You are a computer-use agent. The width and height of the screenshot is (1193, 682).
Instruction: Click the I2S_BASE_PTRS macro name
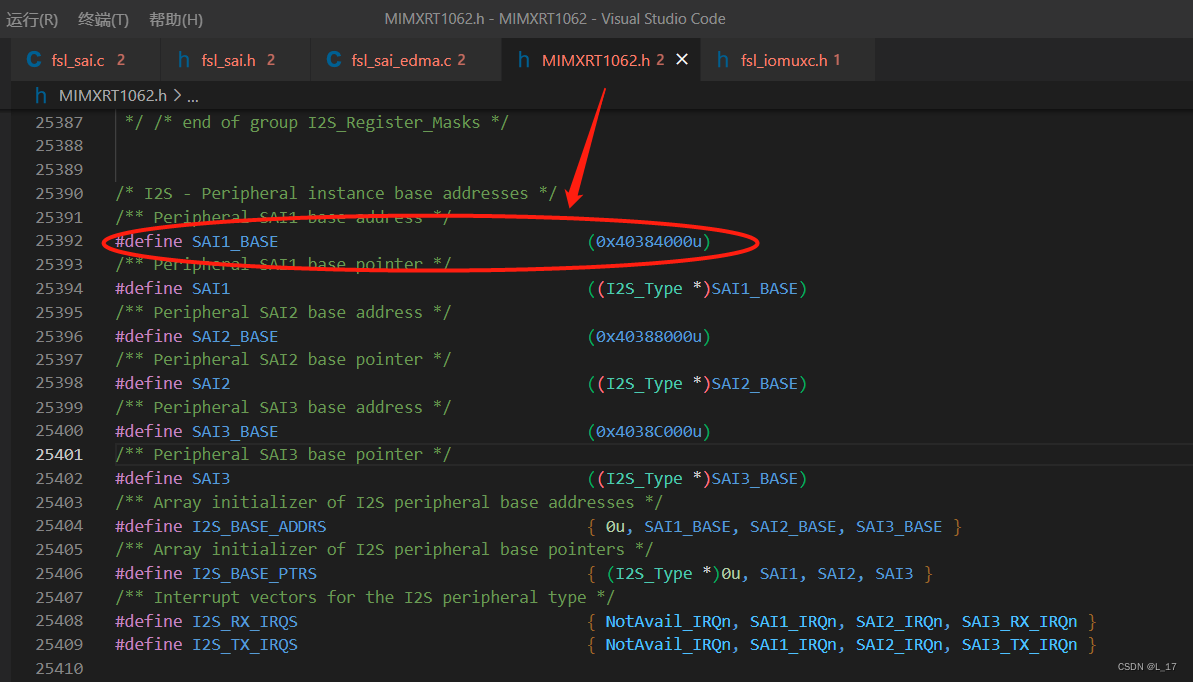pyautogui.click(x=254, y=574)
